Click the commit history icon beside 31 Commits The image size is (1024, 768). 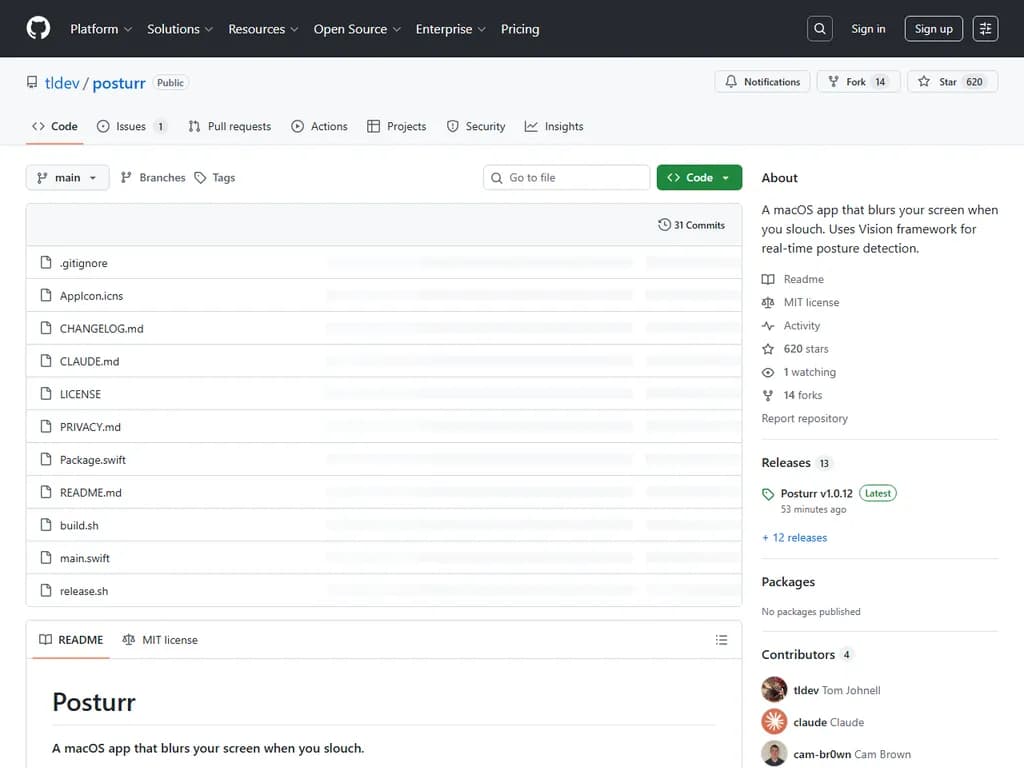pyautogui.click(x=663, y=225)
